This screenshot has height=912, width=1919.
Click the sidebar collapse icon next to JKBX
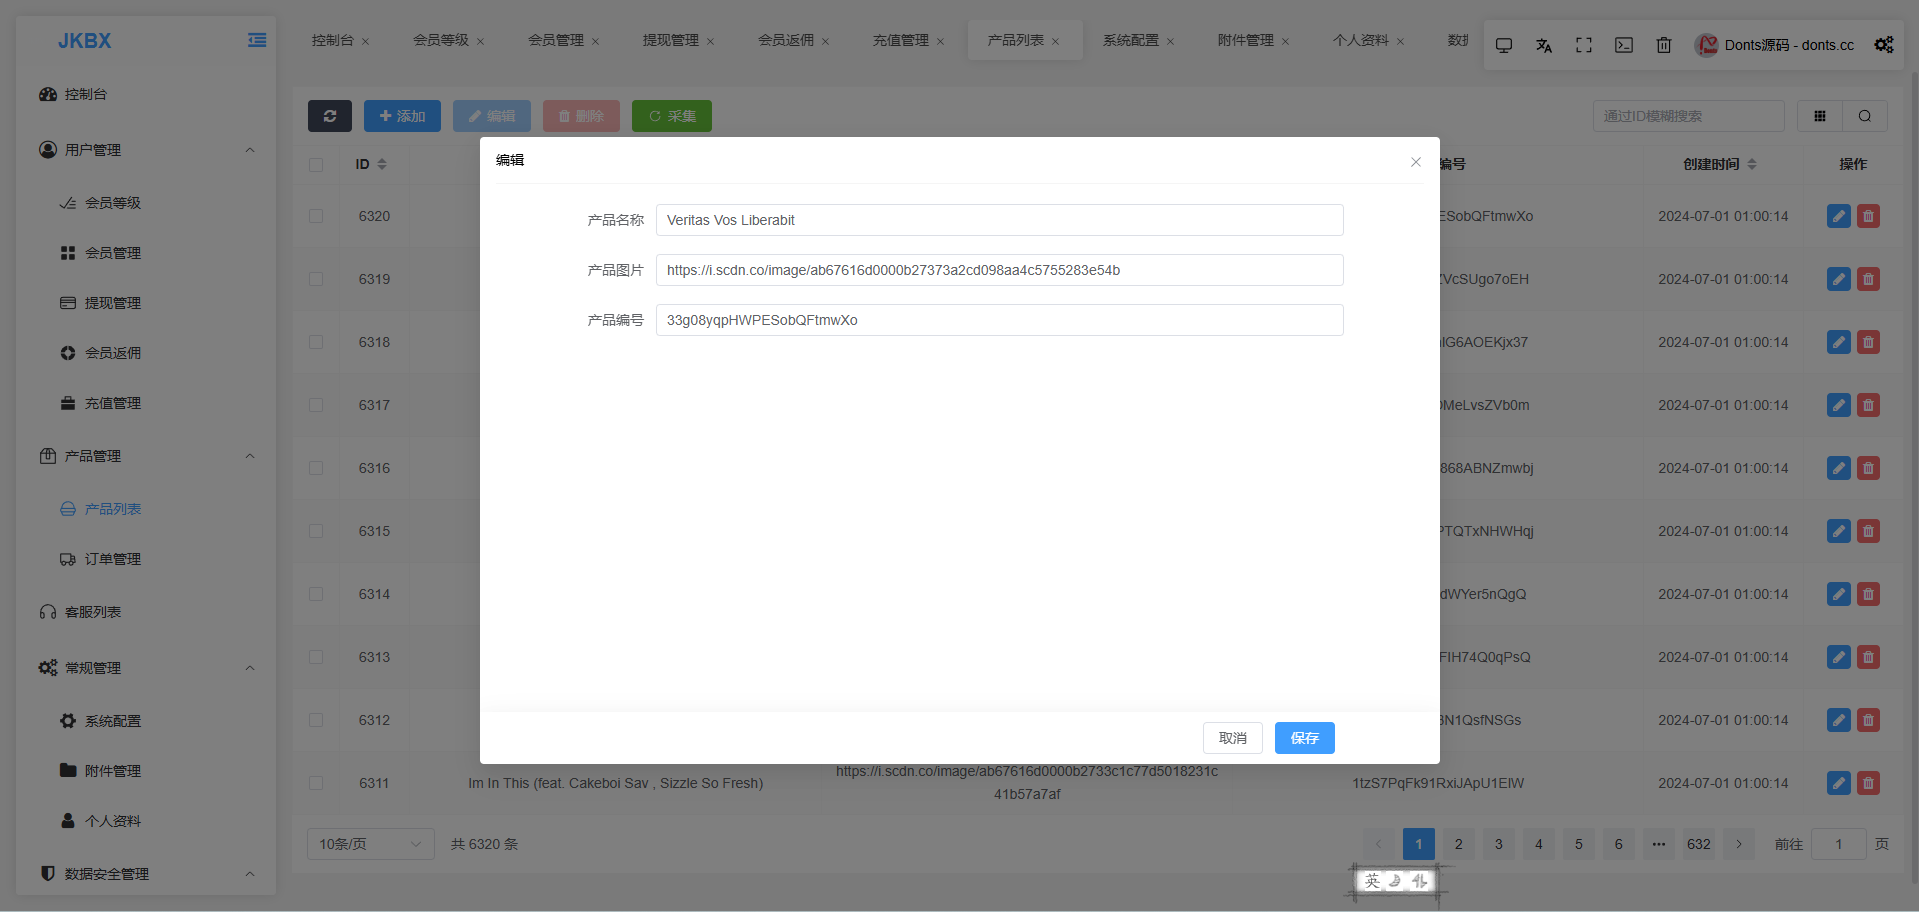pos(257,41)
